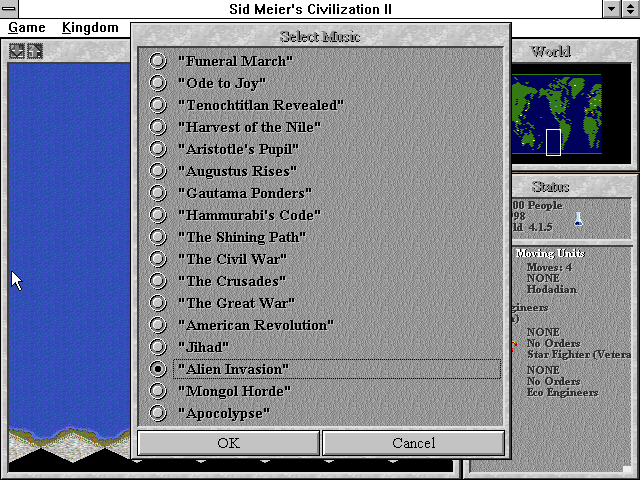Click the World minimap view rectangle
The width and height of the screenshot is (640, 480).
point(553,142)
